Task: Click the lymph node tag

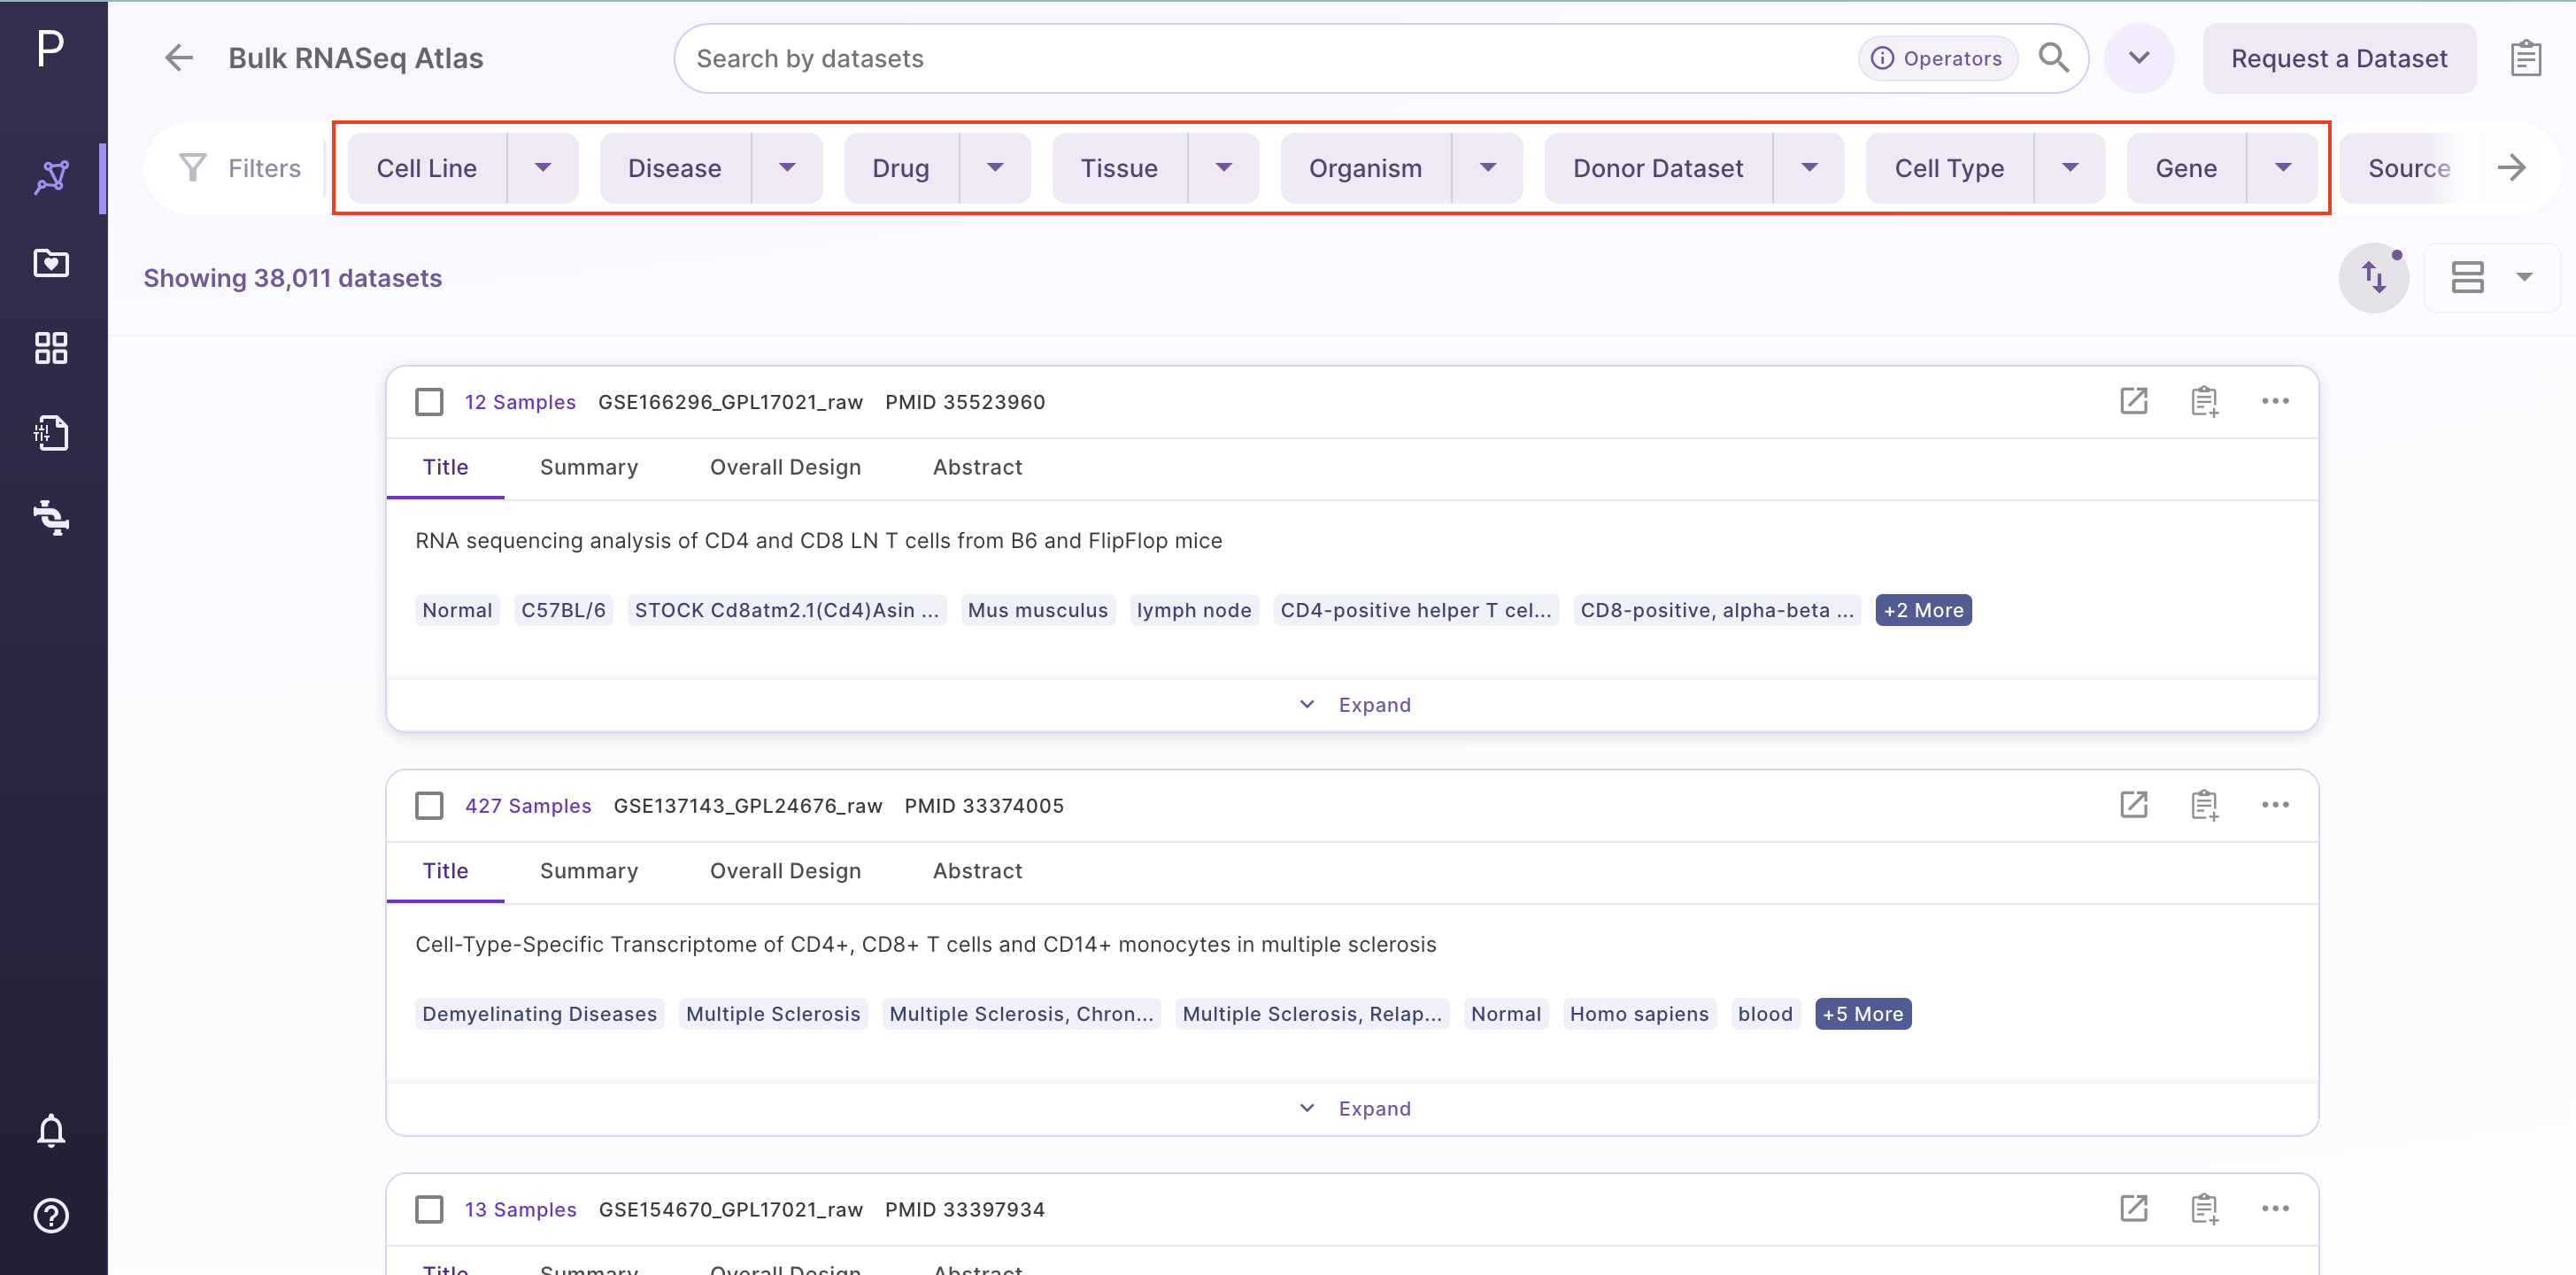Action: 1194,610
